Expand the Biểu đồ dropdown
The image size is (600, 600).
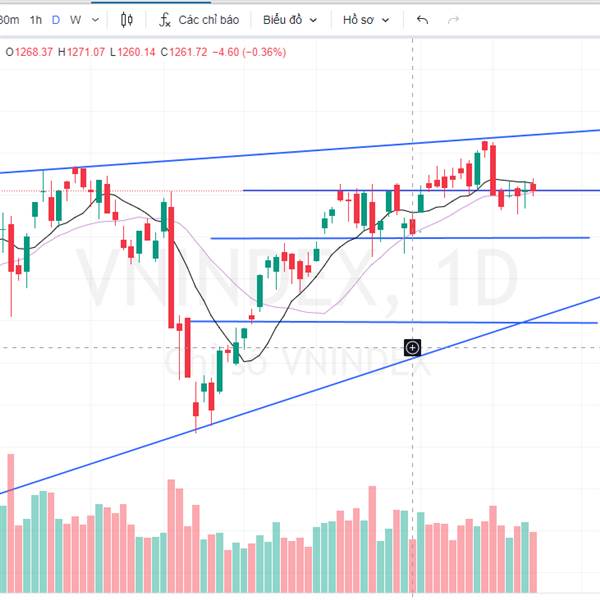(x=290, y=19)
